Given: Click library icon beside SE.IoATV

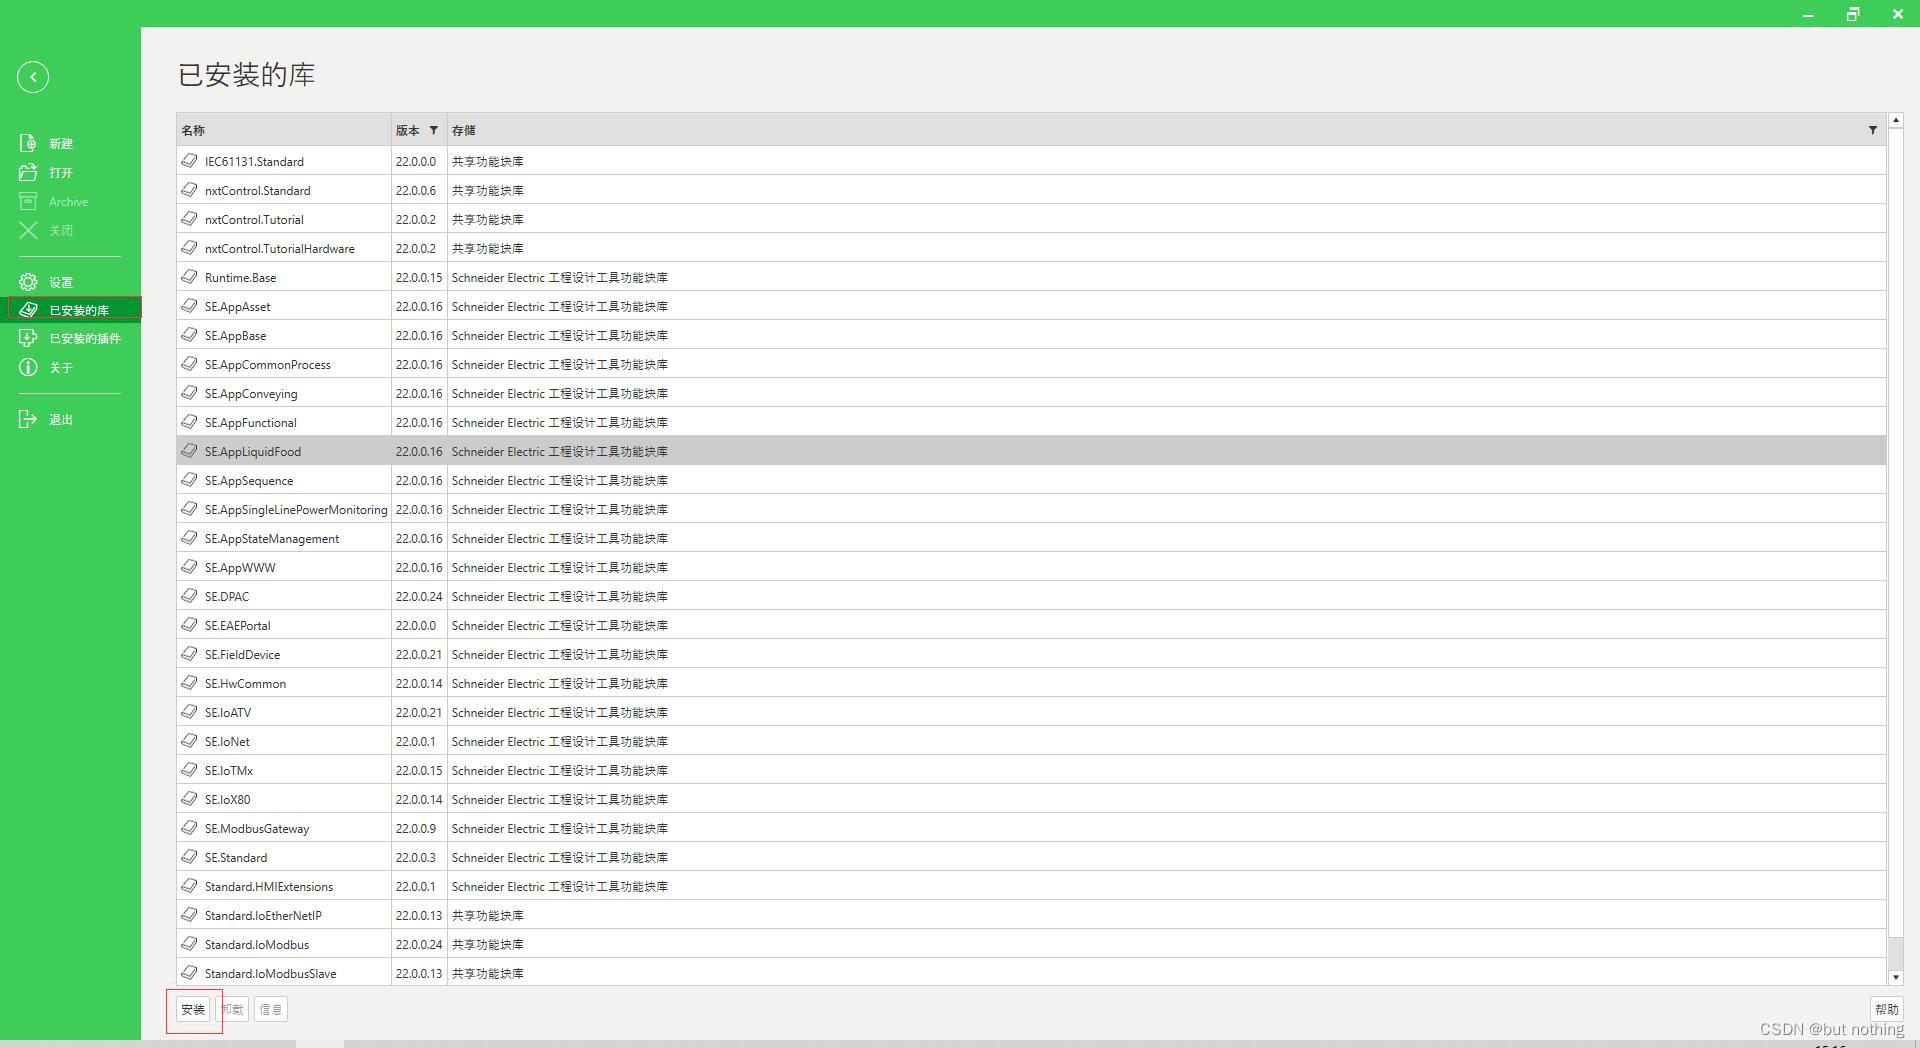Looking at the screenshot, I should 189,711.
